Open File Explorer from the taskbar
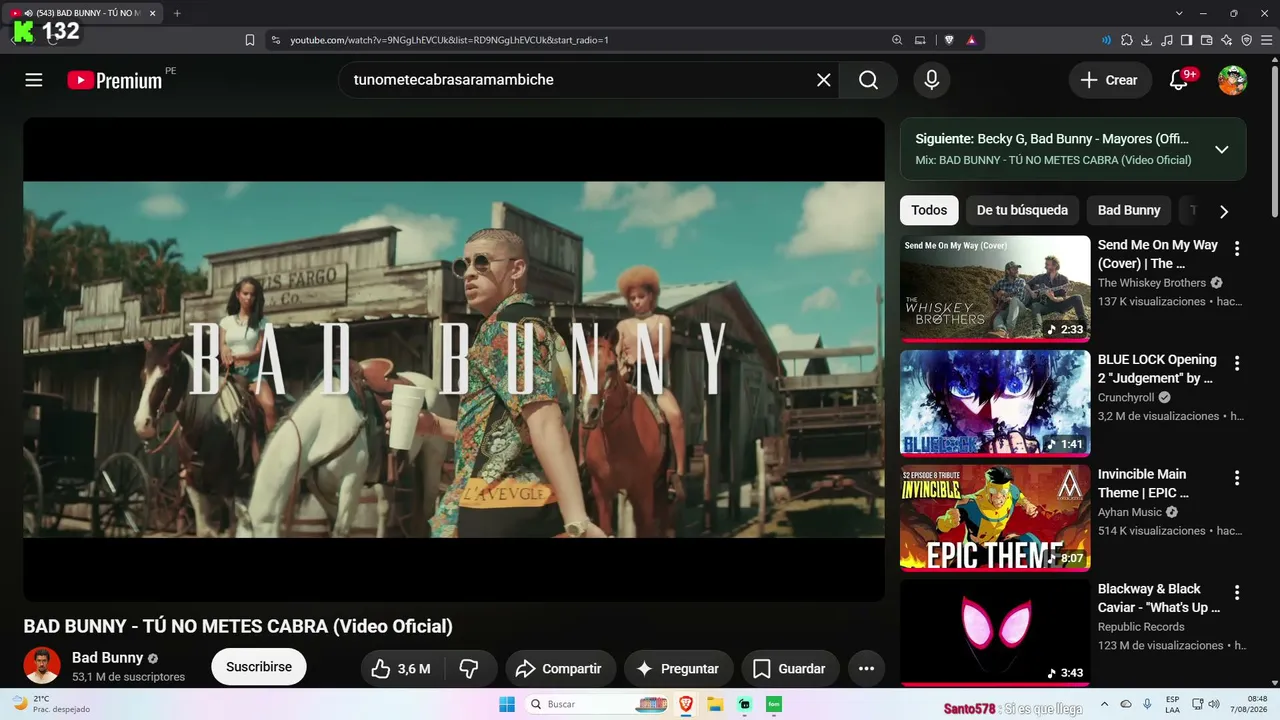 (715, 704)
